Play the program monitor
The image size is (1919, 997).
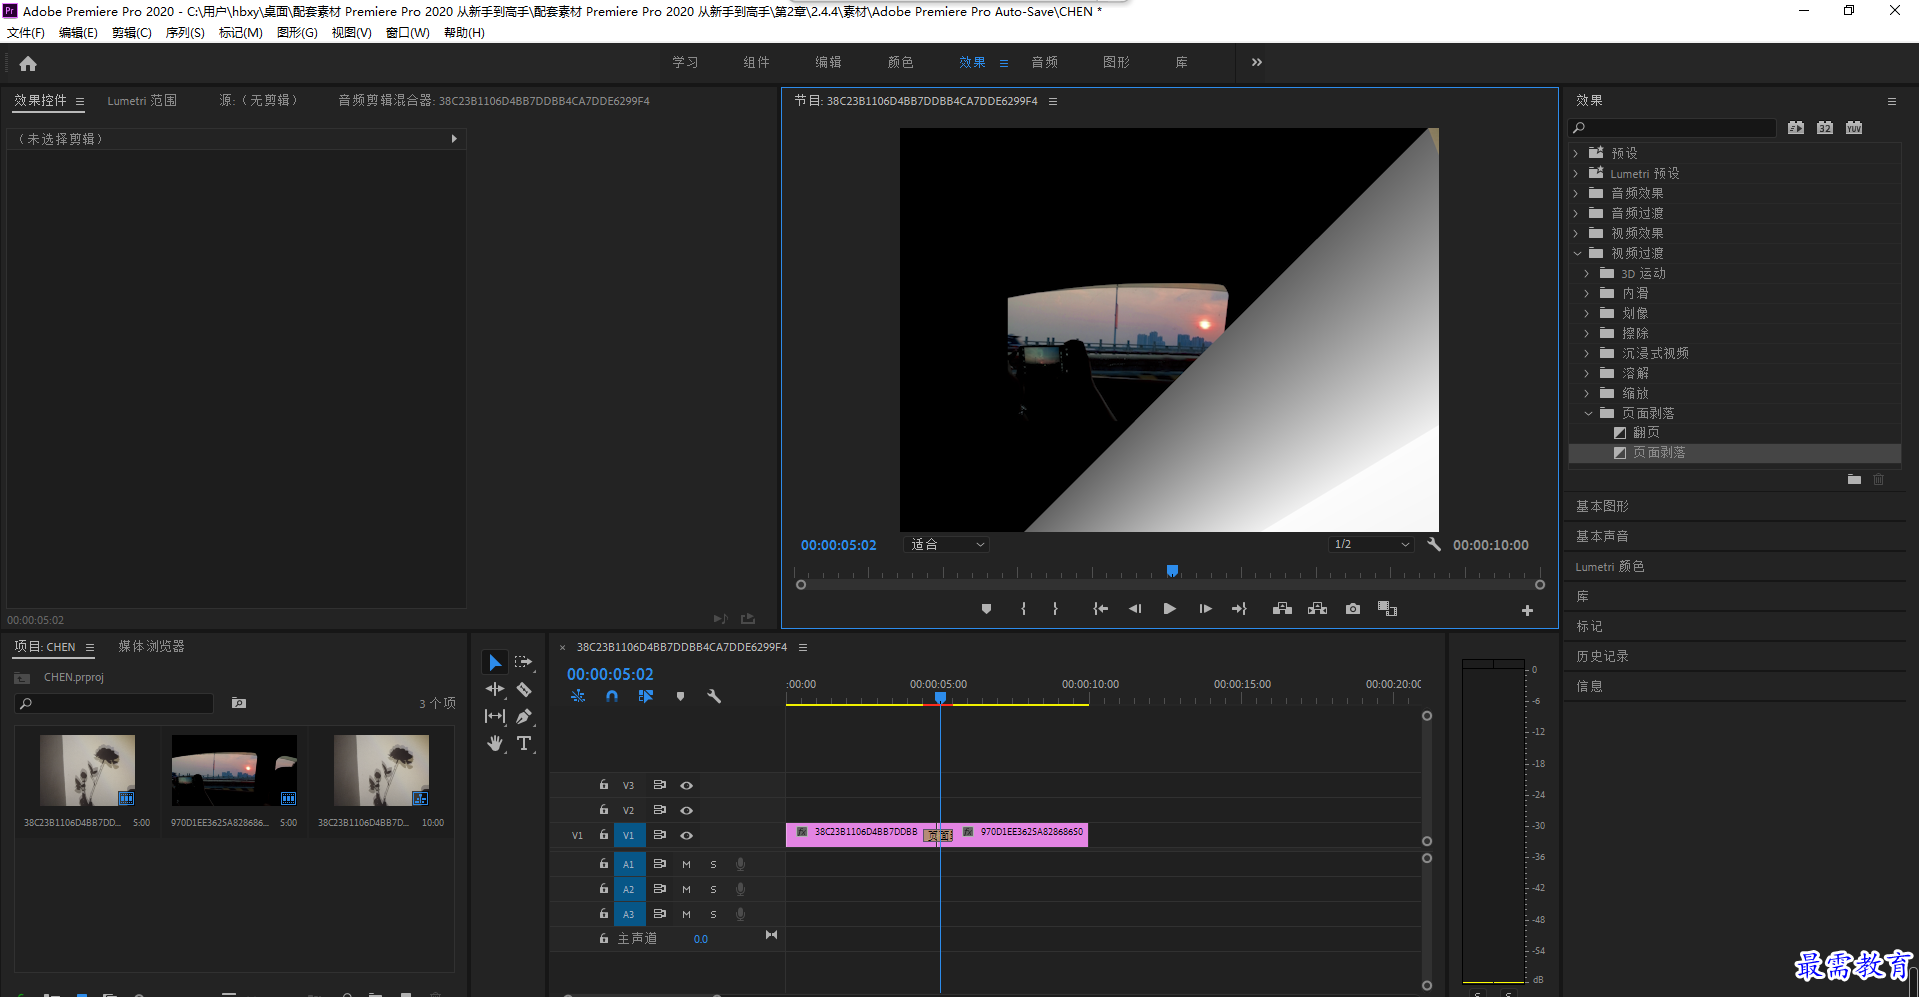point(1169,609)
